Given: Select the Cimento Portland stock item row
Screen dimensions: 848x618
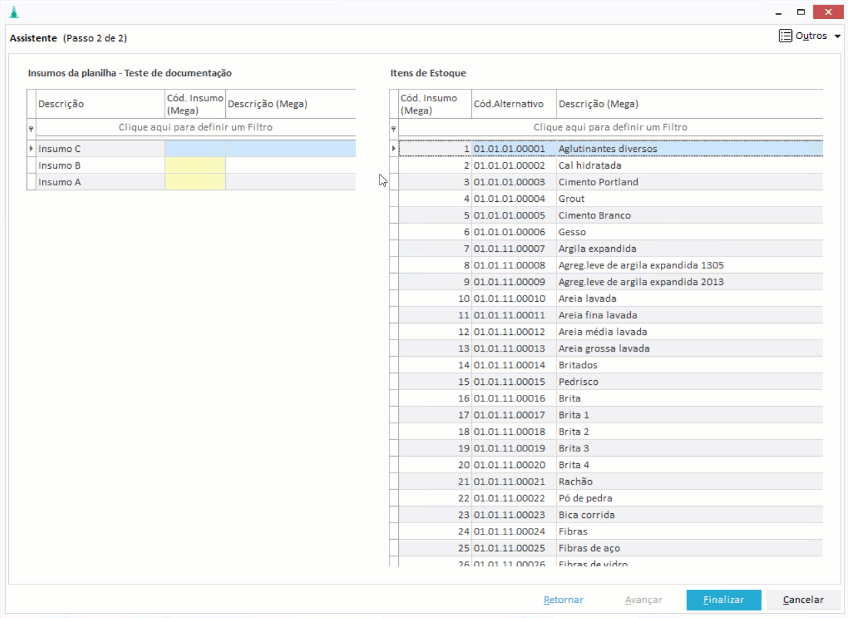Looking at the screenshot, I should coord(598,182).
